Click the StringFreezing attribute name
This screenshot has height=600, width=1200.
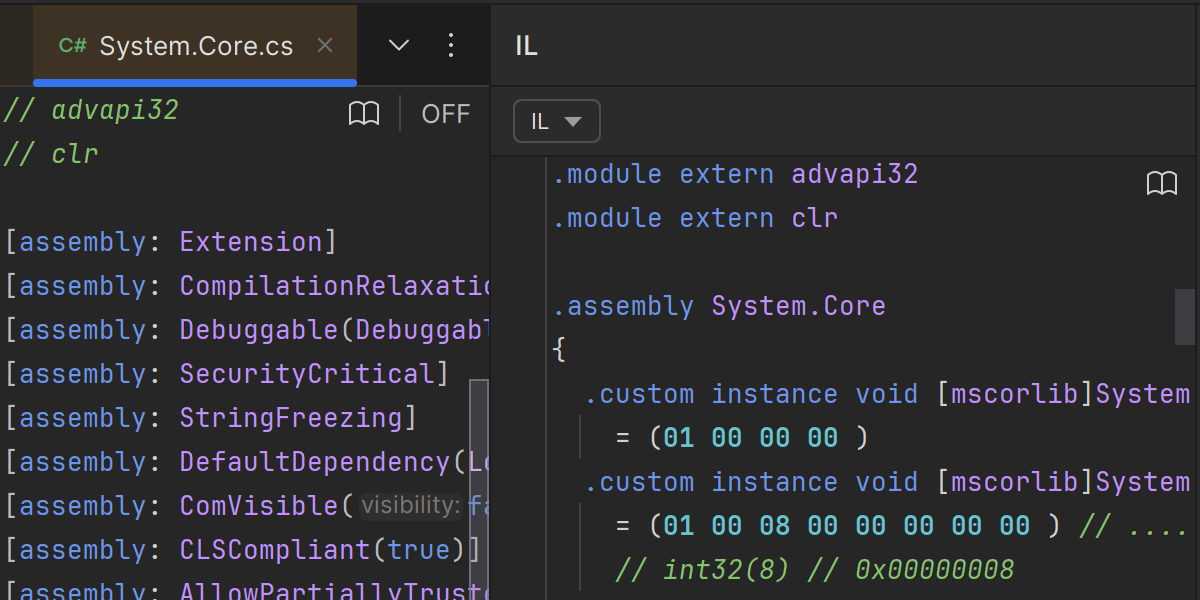point(290,418)
